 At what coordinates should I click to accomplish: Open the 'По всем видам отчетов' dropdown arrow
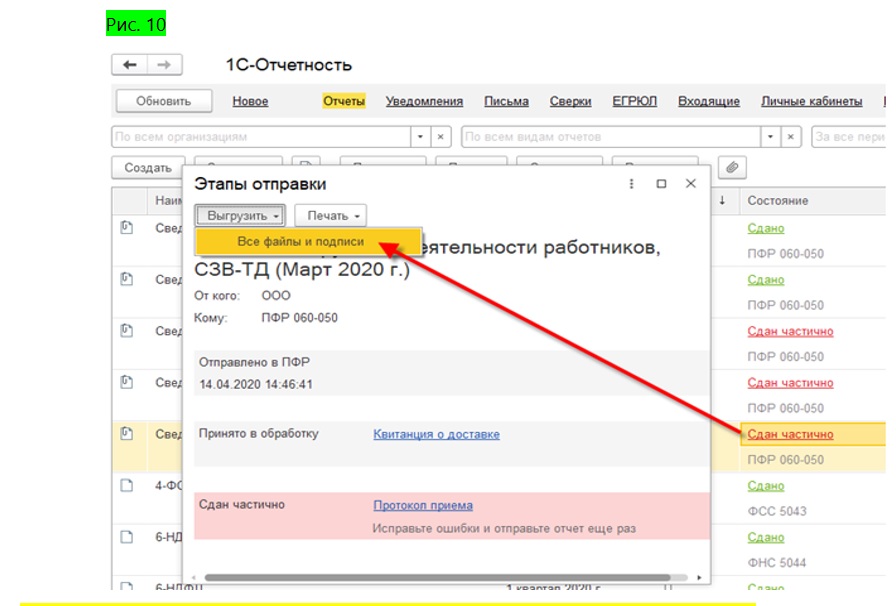pos(771,136)
